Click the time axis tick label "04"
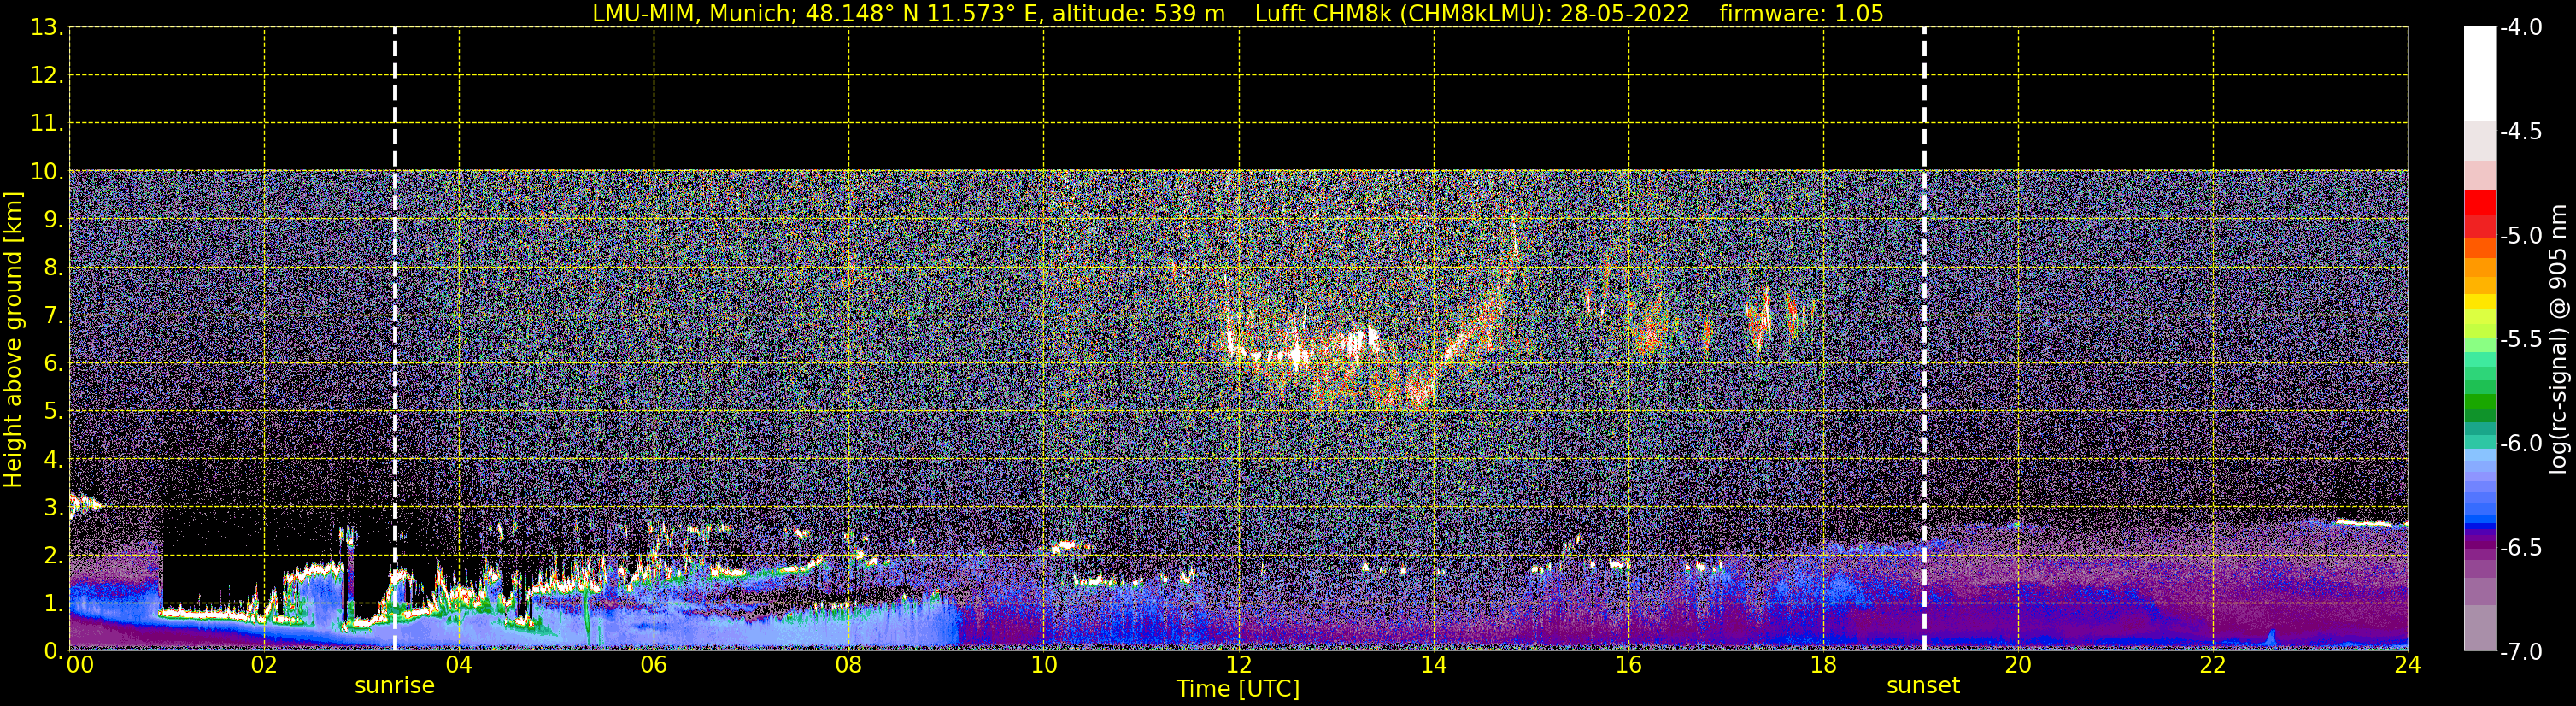 459,665
